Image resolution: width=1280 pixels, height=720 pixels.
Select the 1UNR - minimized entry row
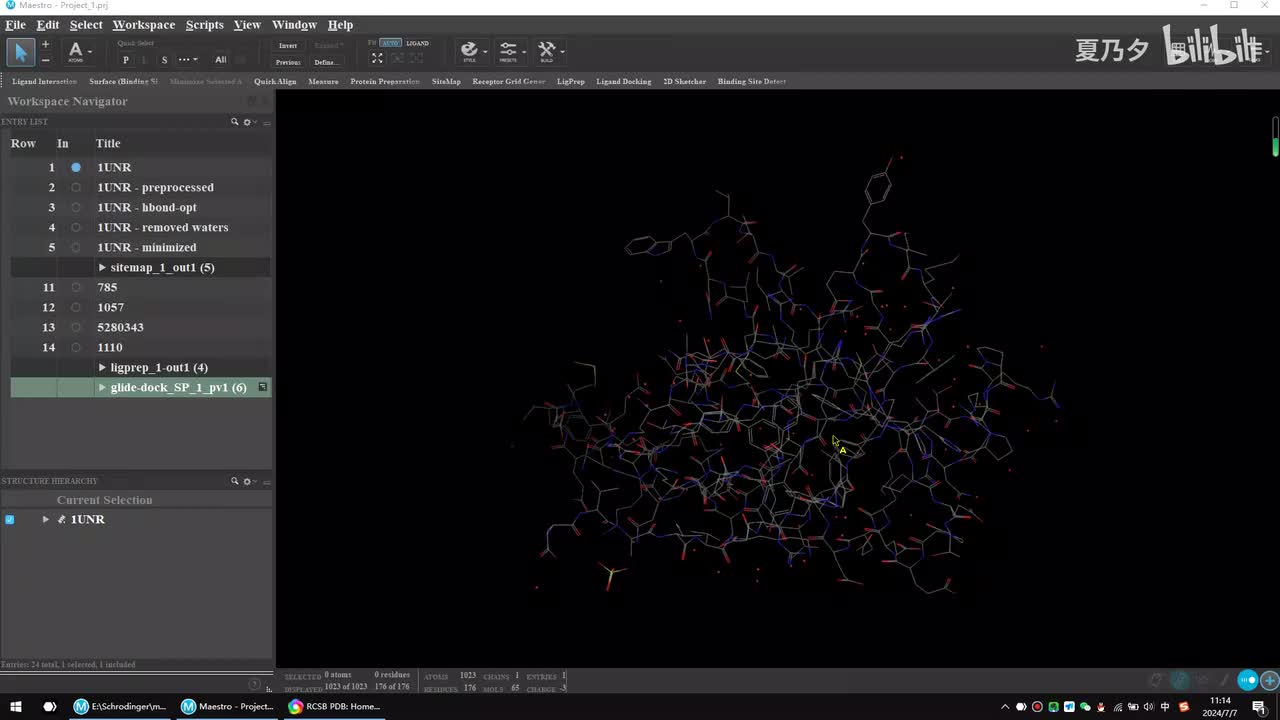point(146,247)
